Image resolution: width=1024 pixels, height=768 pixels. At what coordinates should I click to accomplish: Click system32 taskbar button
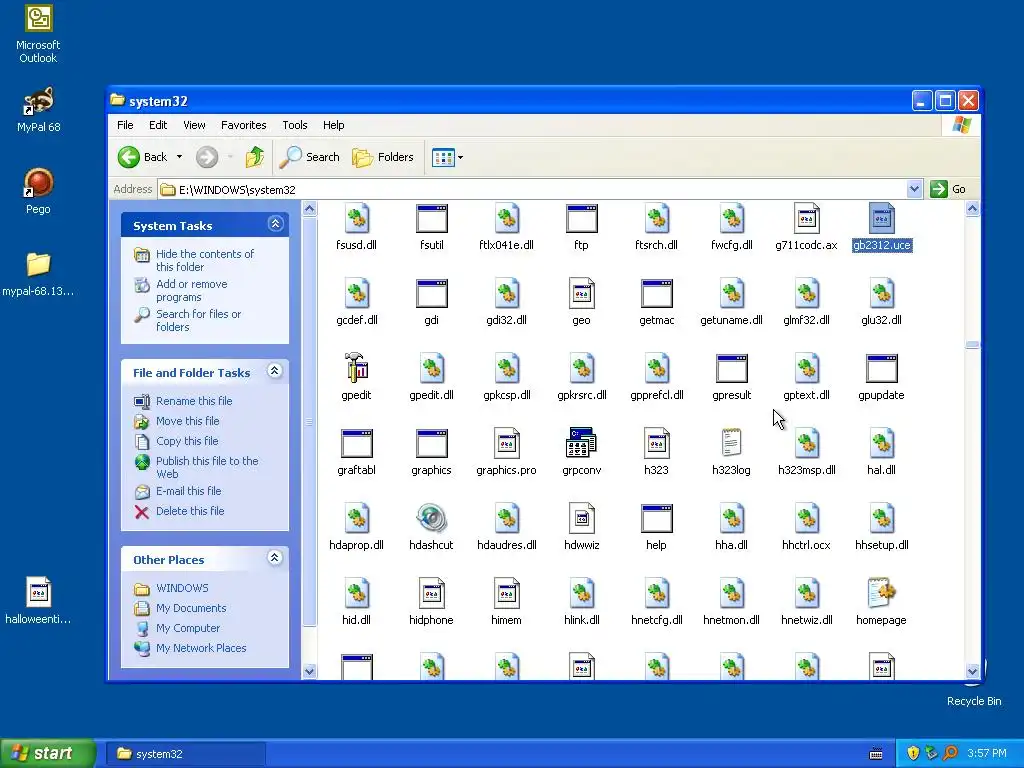pyautogui.click(x=185, y=754)
